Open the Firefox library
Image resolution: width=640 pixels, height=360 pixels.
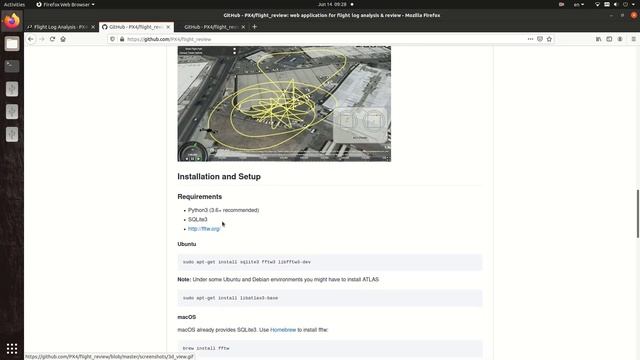598,39
